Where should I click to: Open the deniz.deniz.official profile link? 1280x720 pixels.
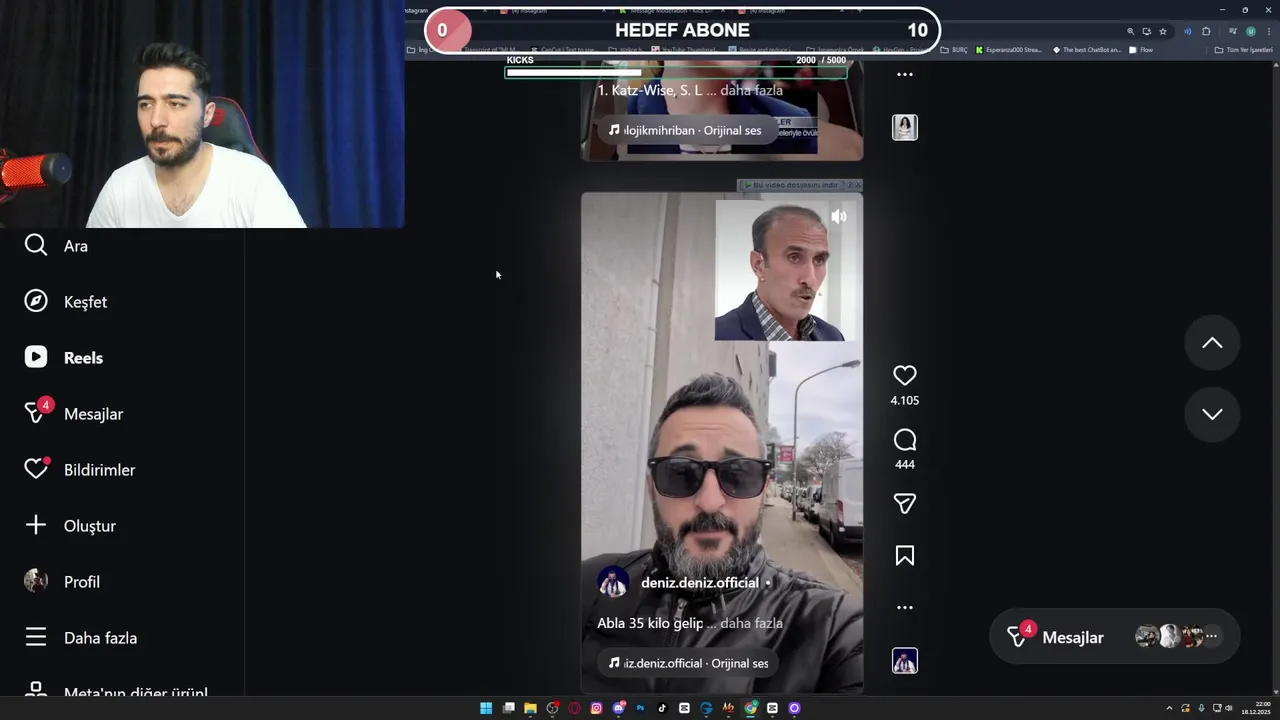pyautogui.click(x=699, y=582)
